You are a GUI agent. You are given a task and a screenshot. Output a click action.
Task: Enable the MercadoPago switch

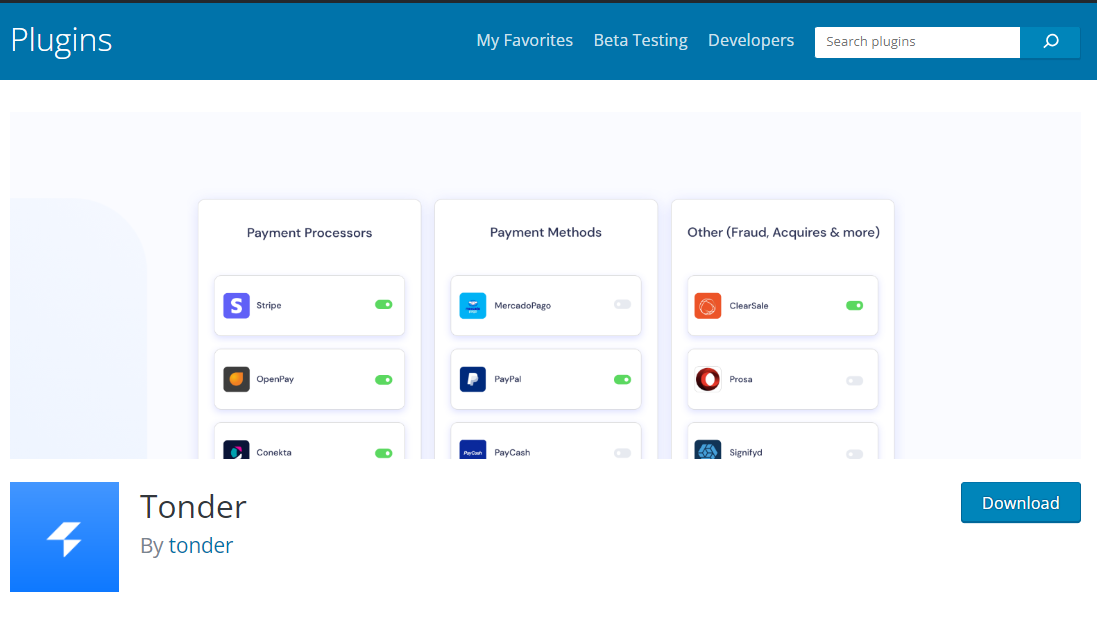[x=623, y=304]
